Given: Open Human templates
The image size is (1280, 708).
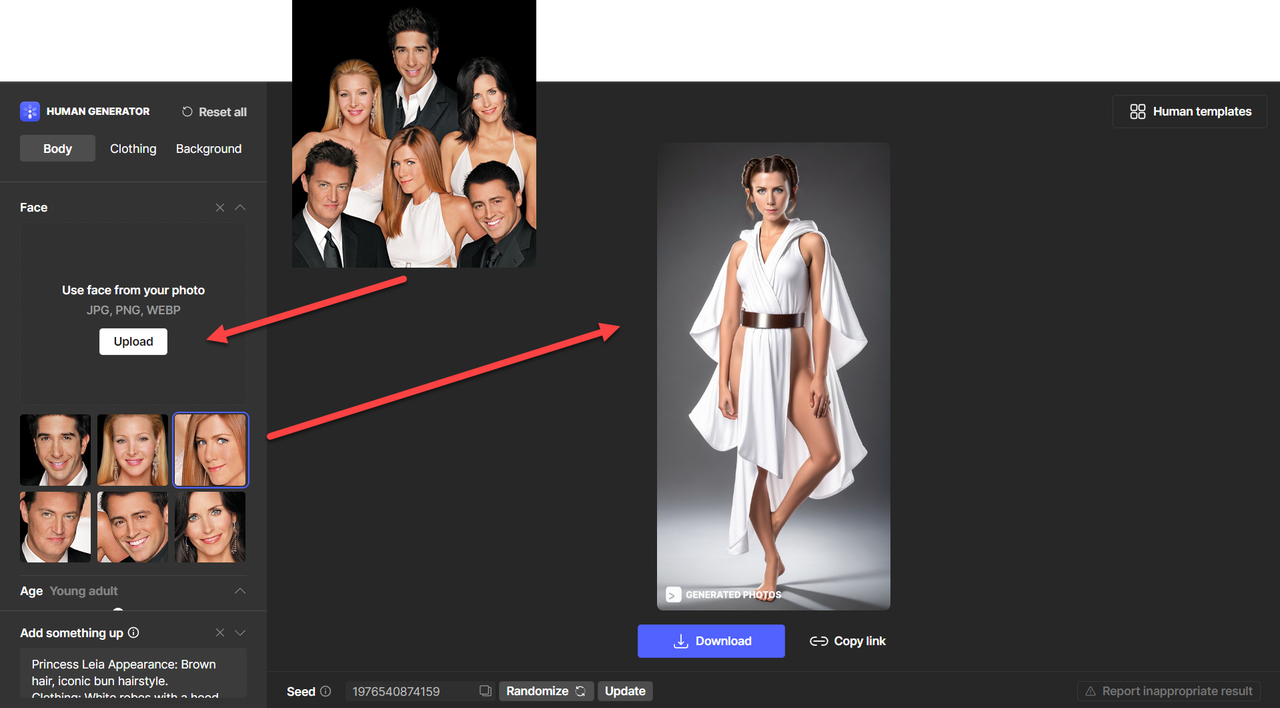Looking at the screenshot, I should point(1190,111).
